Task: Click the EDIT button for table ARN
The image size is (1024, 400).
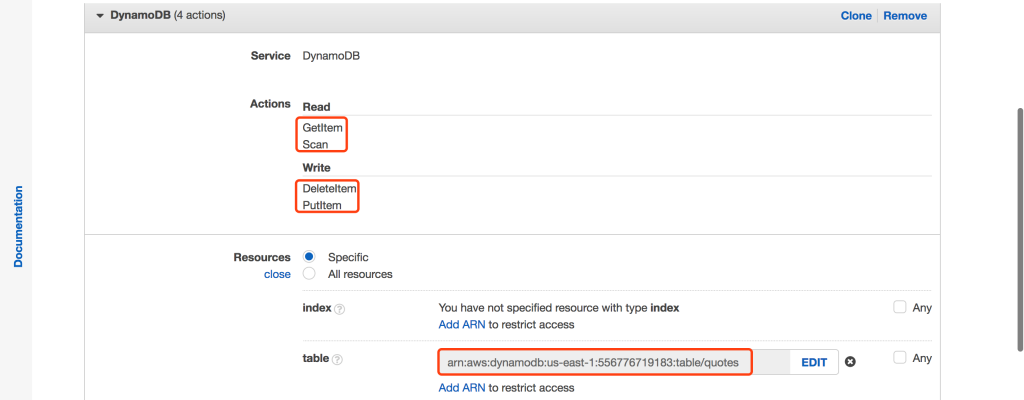Action: point(814,362)
